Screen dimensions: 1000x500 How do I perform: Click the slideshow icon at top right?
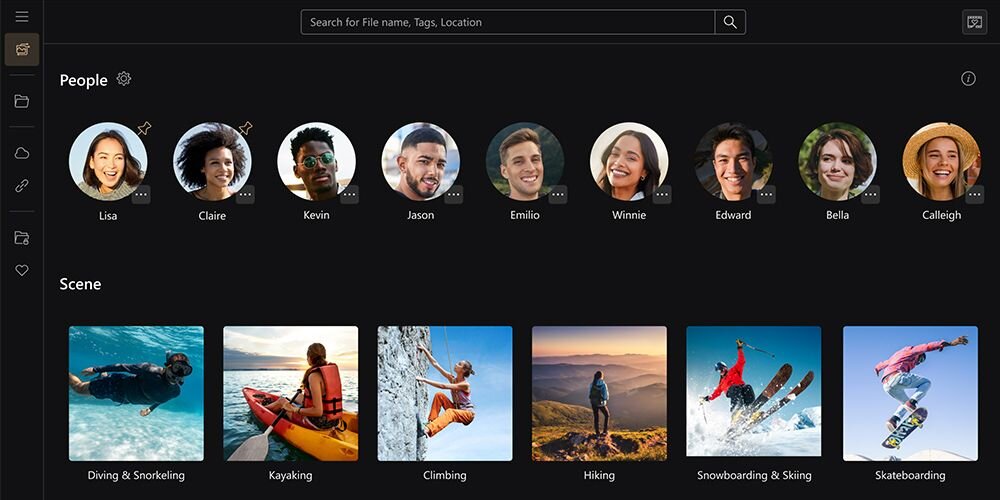pos(974,22)
